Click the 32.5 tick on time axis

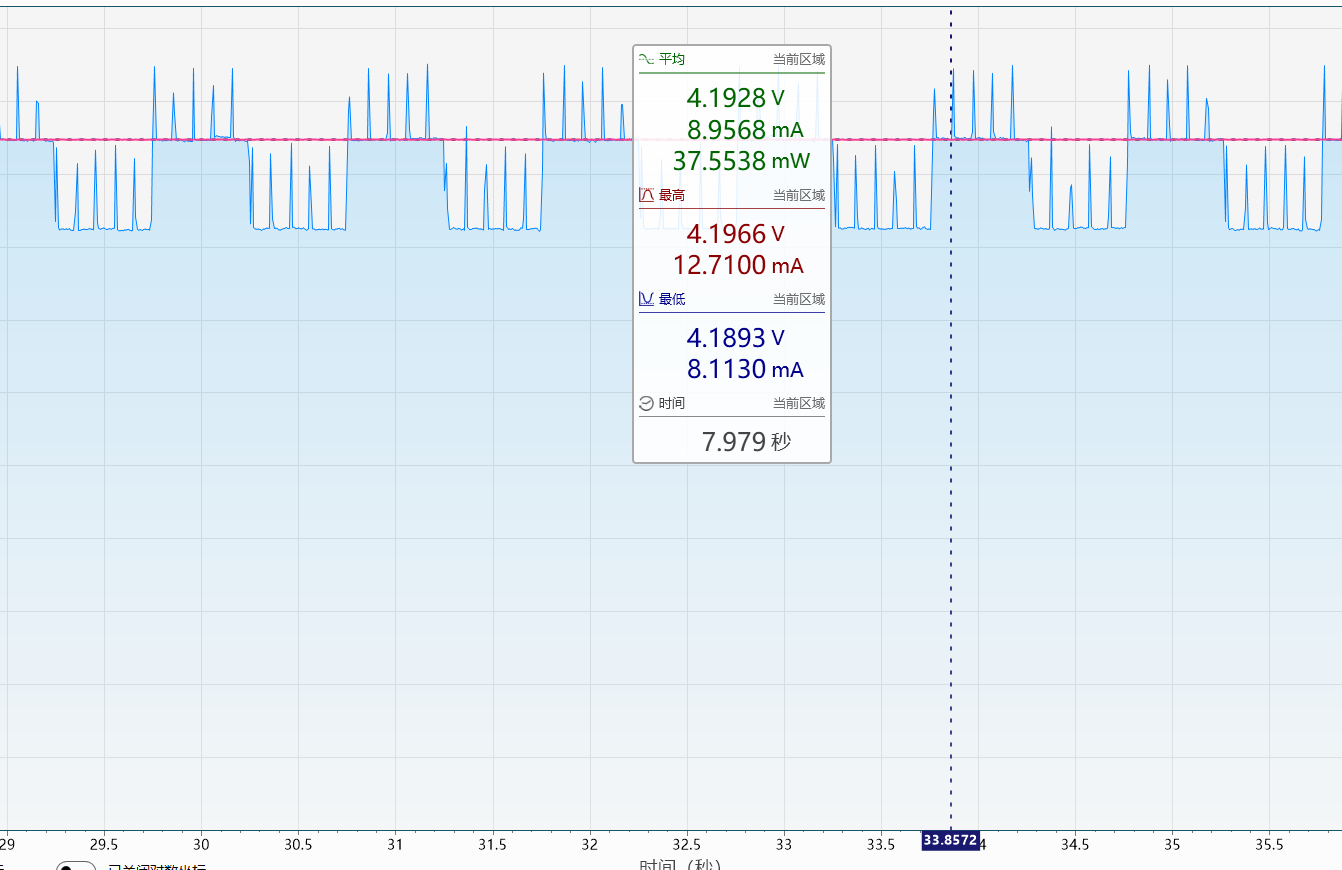(x=686, y=845)
